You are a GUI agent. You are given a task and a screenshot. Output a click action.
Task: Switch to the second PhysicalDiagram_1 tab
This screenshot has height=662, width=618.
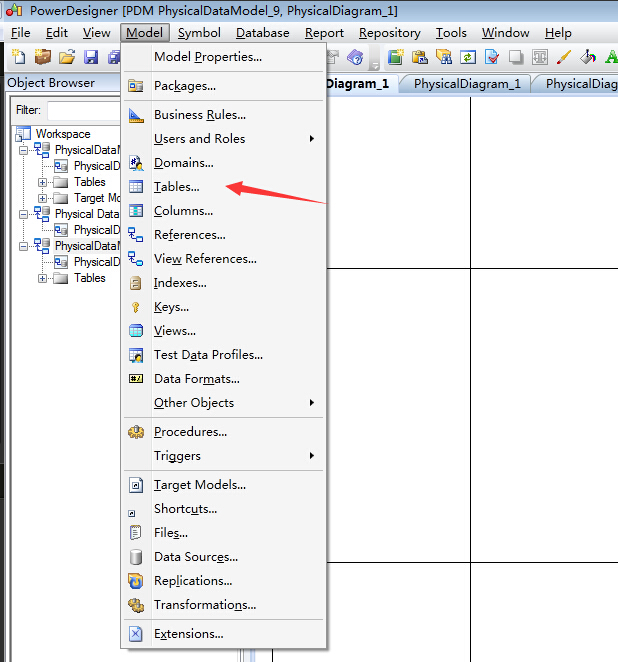tap(467, 84)
